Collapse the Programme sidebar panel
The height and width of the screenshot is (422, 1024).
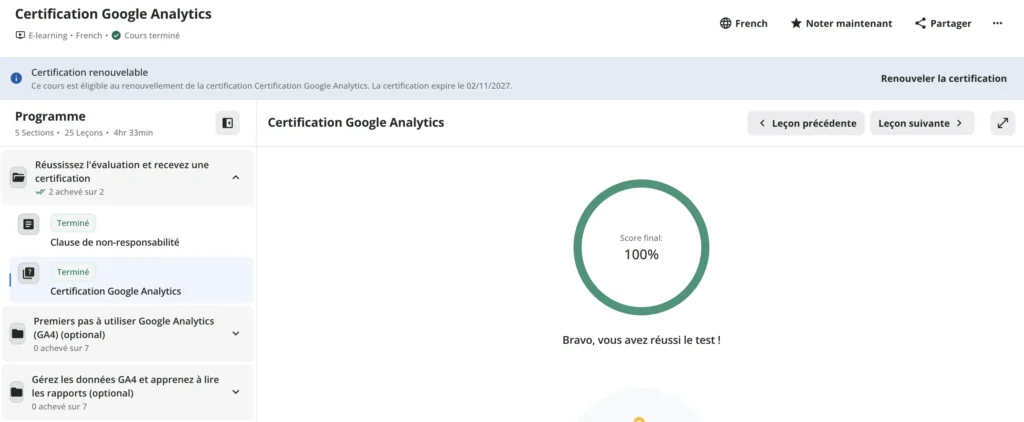[x=227, y=123]
